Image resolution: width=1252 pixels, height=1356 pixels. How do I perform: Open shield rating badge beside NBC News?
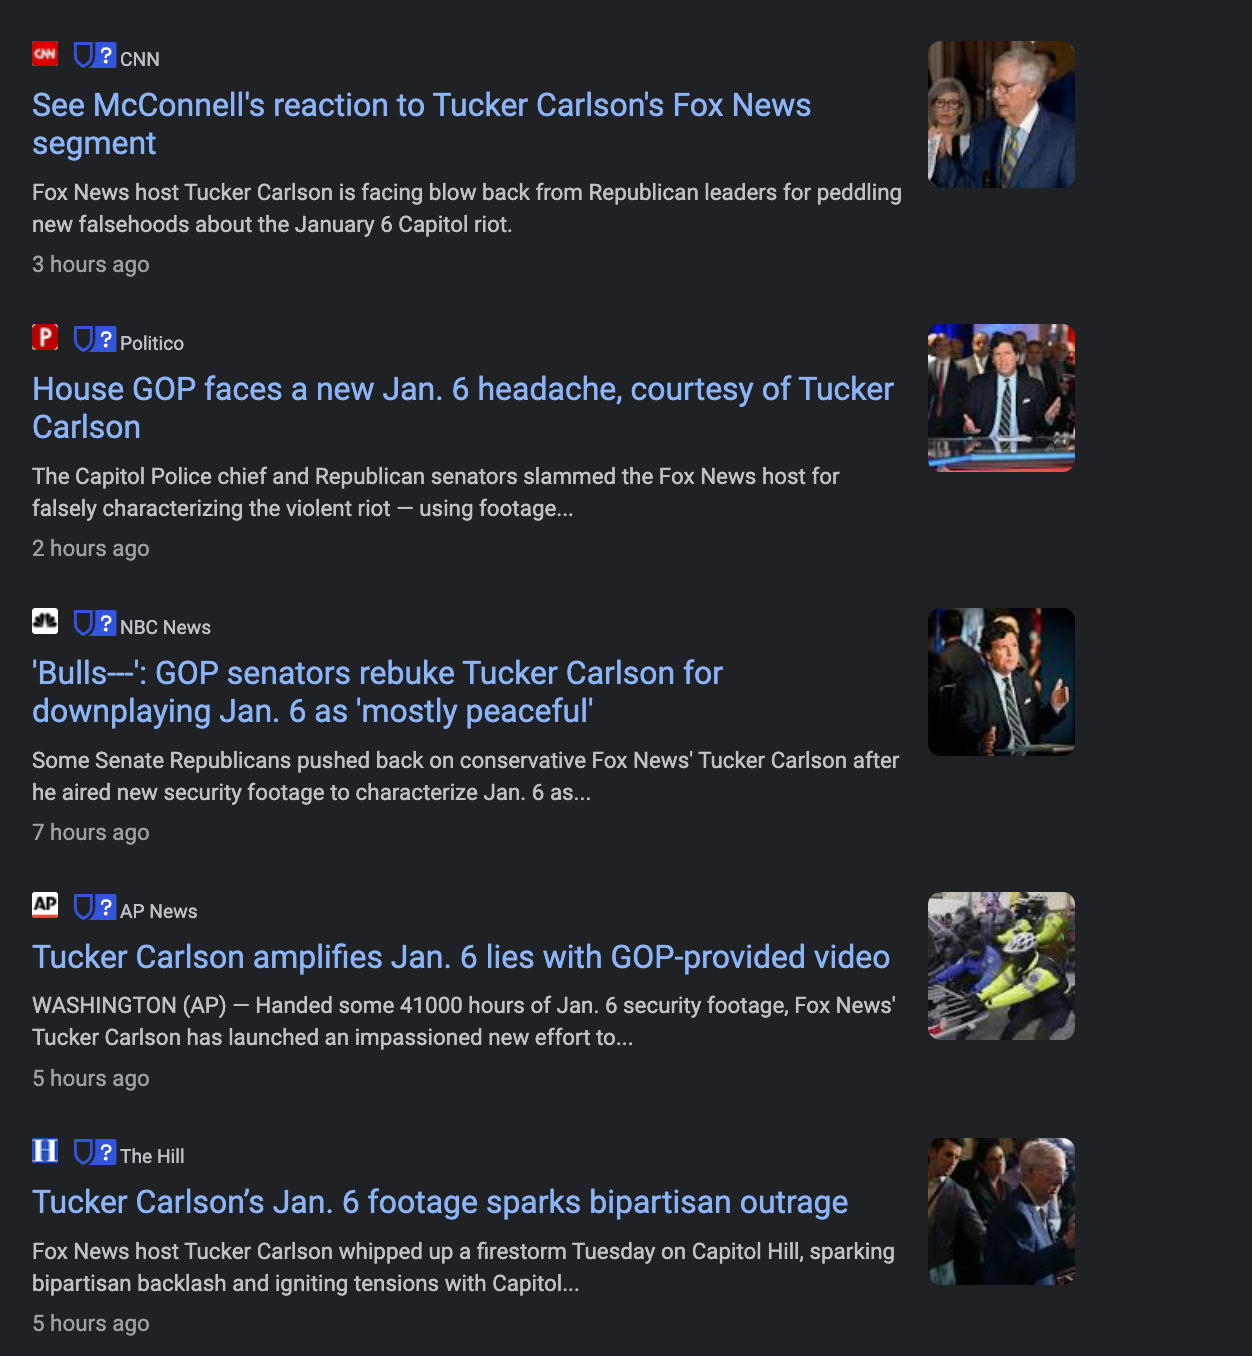pos(95,623)
